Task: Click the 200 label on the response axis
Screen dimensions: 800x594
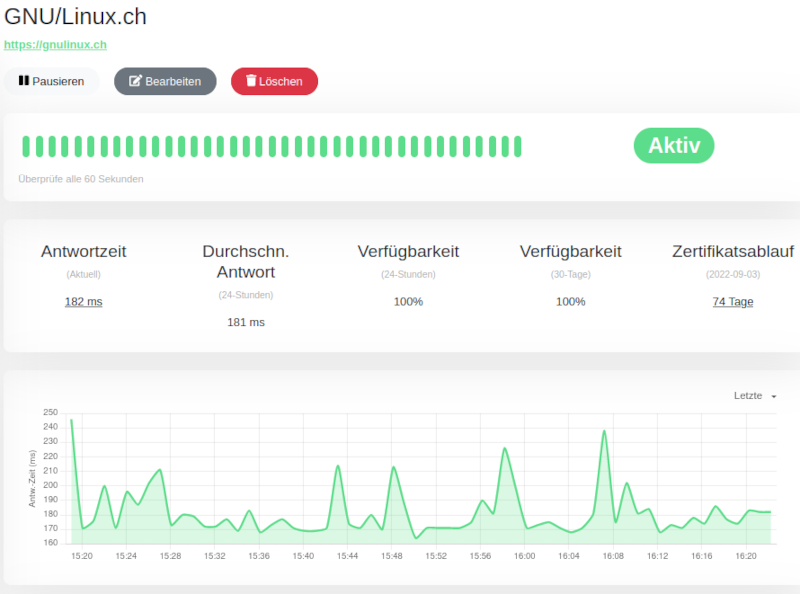Action: coord(51,485)
